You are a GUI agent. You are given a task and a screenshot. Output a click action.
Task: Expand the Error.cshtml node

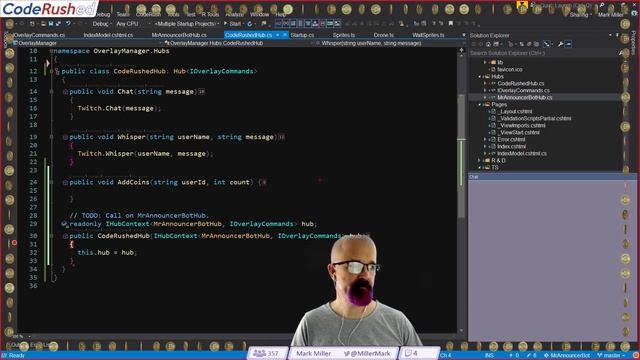[485, 139]
